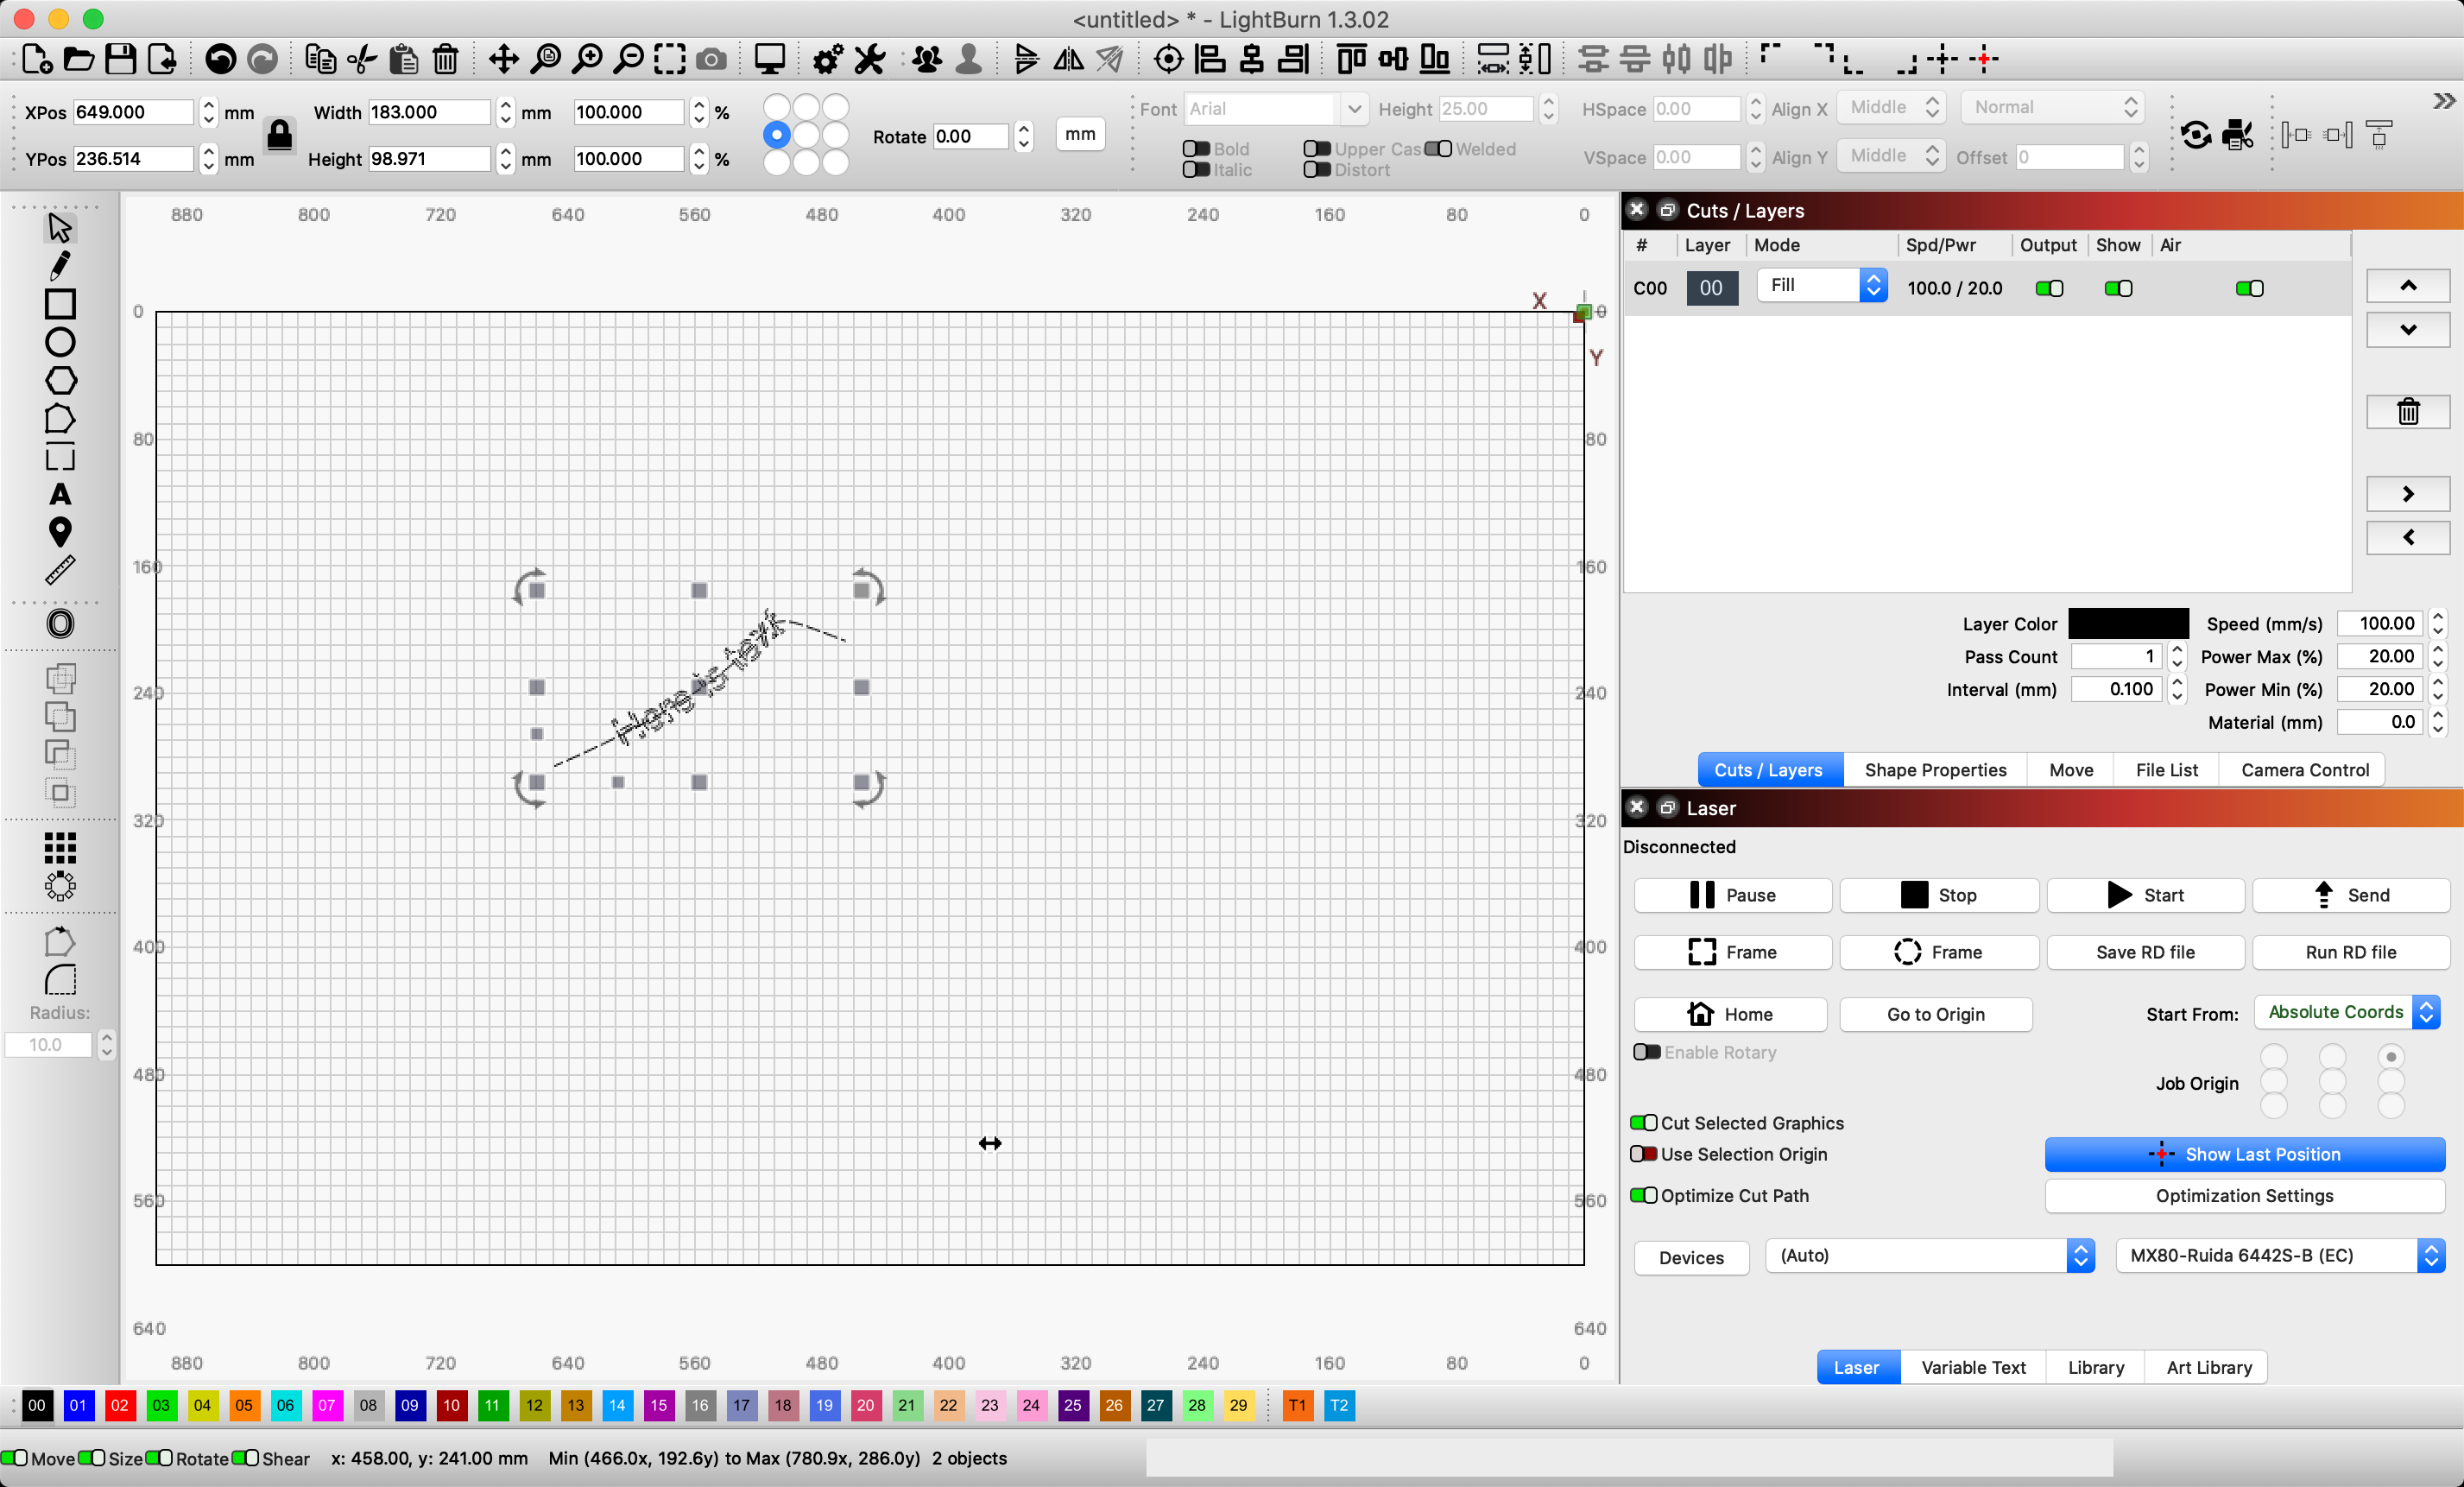The height and width of the screenshot is (1487, 2464).
Task: Toggle Air switch for layer C00
Action: click(2249, 289)
